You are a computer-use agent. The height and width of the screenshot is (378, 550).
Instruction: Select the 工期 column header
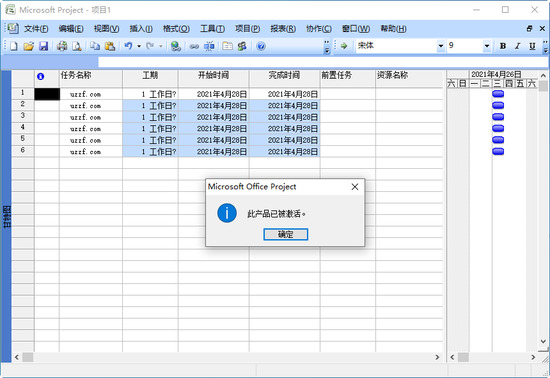tap(150, 79)
